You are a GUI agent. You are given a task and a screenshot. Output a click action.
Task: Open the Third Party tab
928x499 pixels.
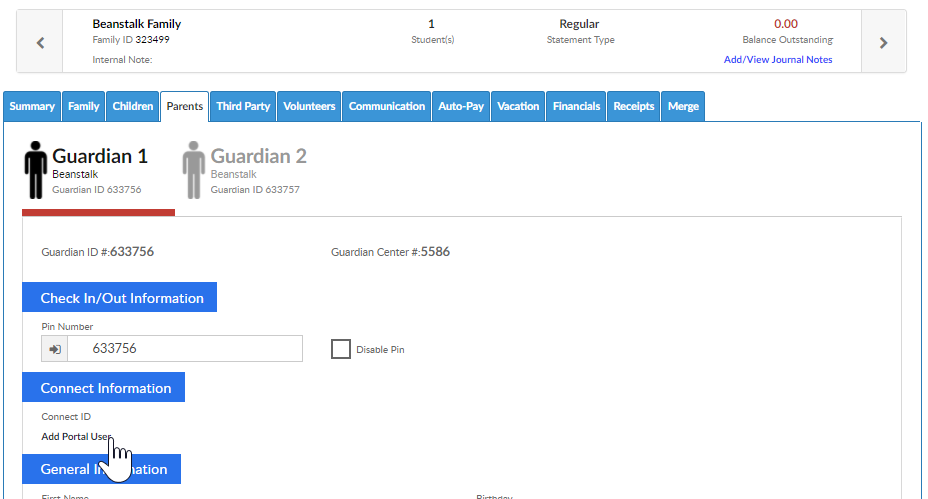[243, 107]
